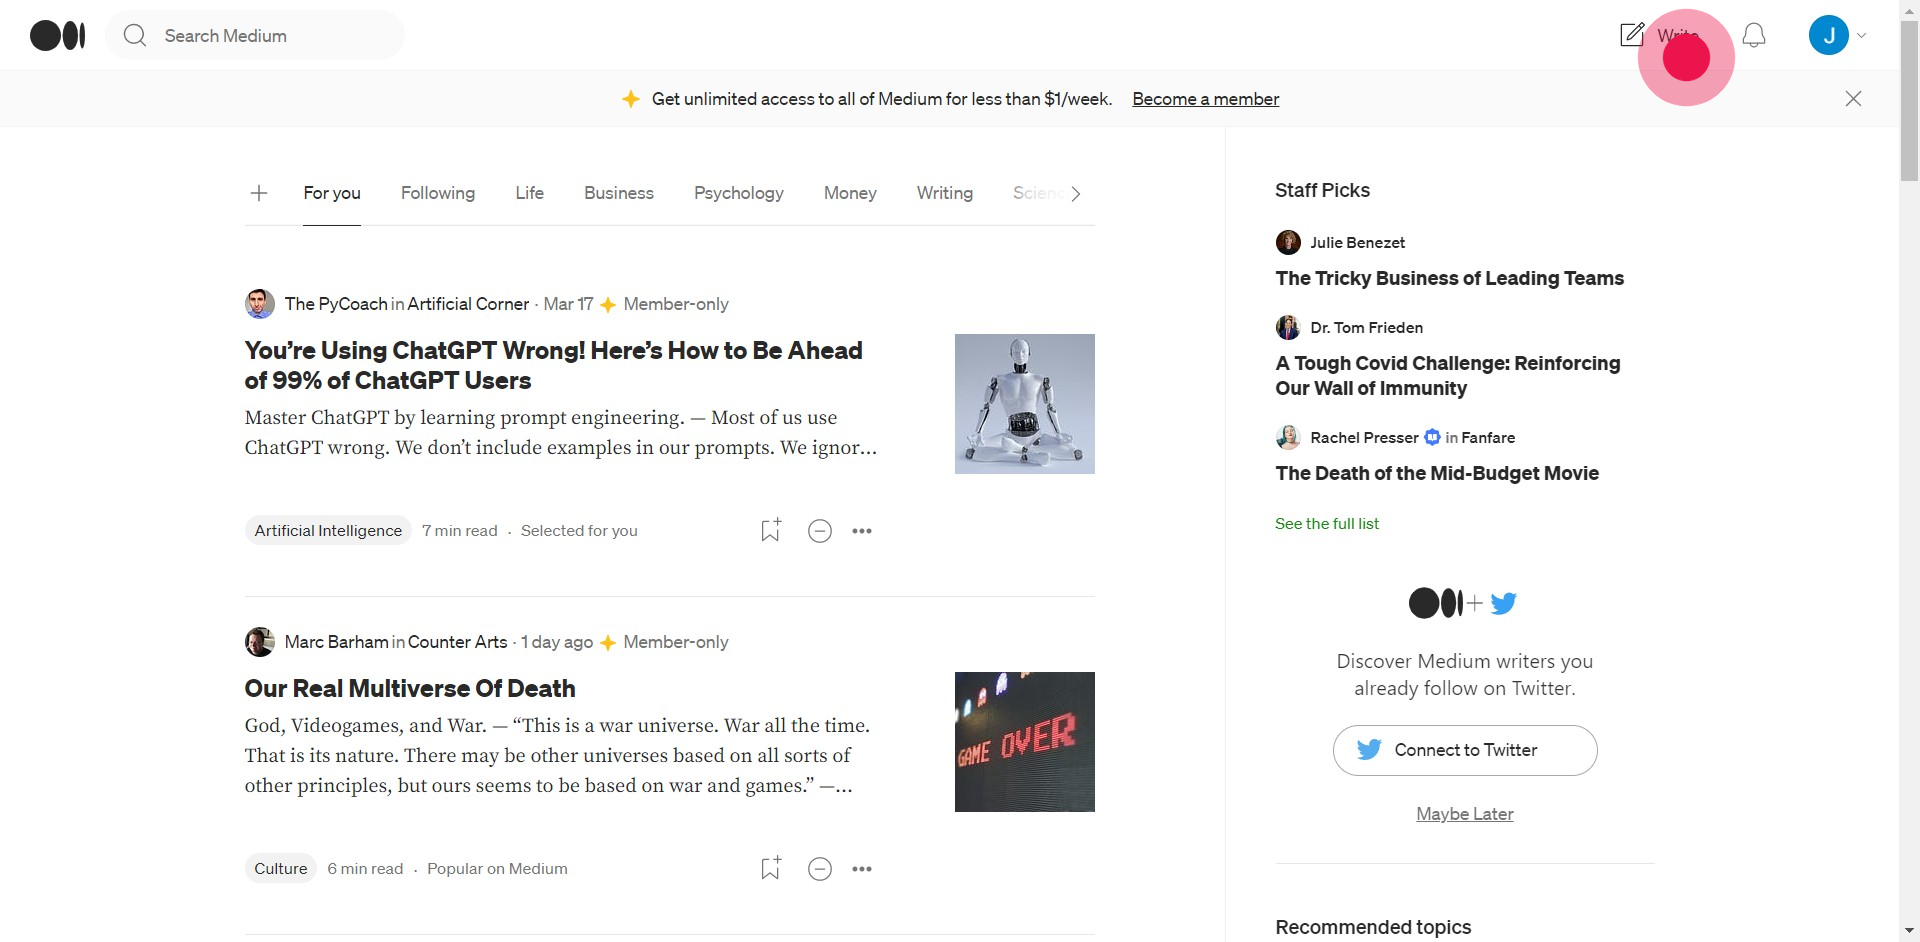Screen dimensions: 1920x942
Task: Dismiss the membership banner
Action: 1853,99
